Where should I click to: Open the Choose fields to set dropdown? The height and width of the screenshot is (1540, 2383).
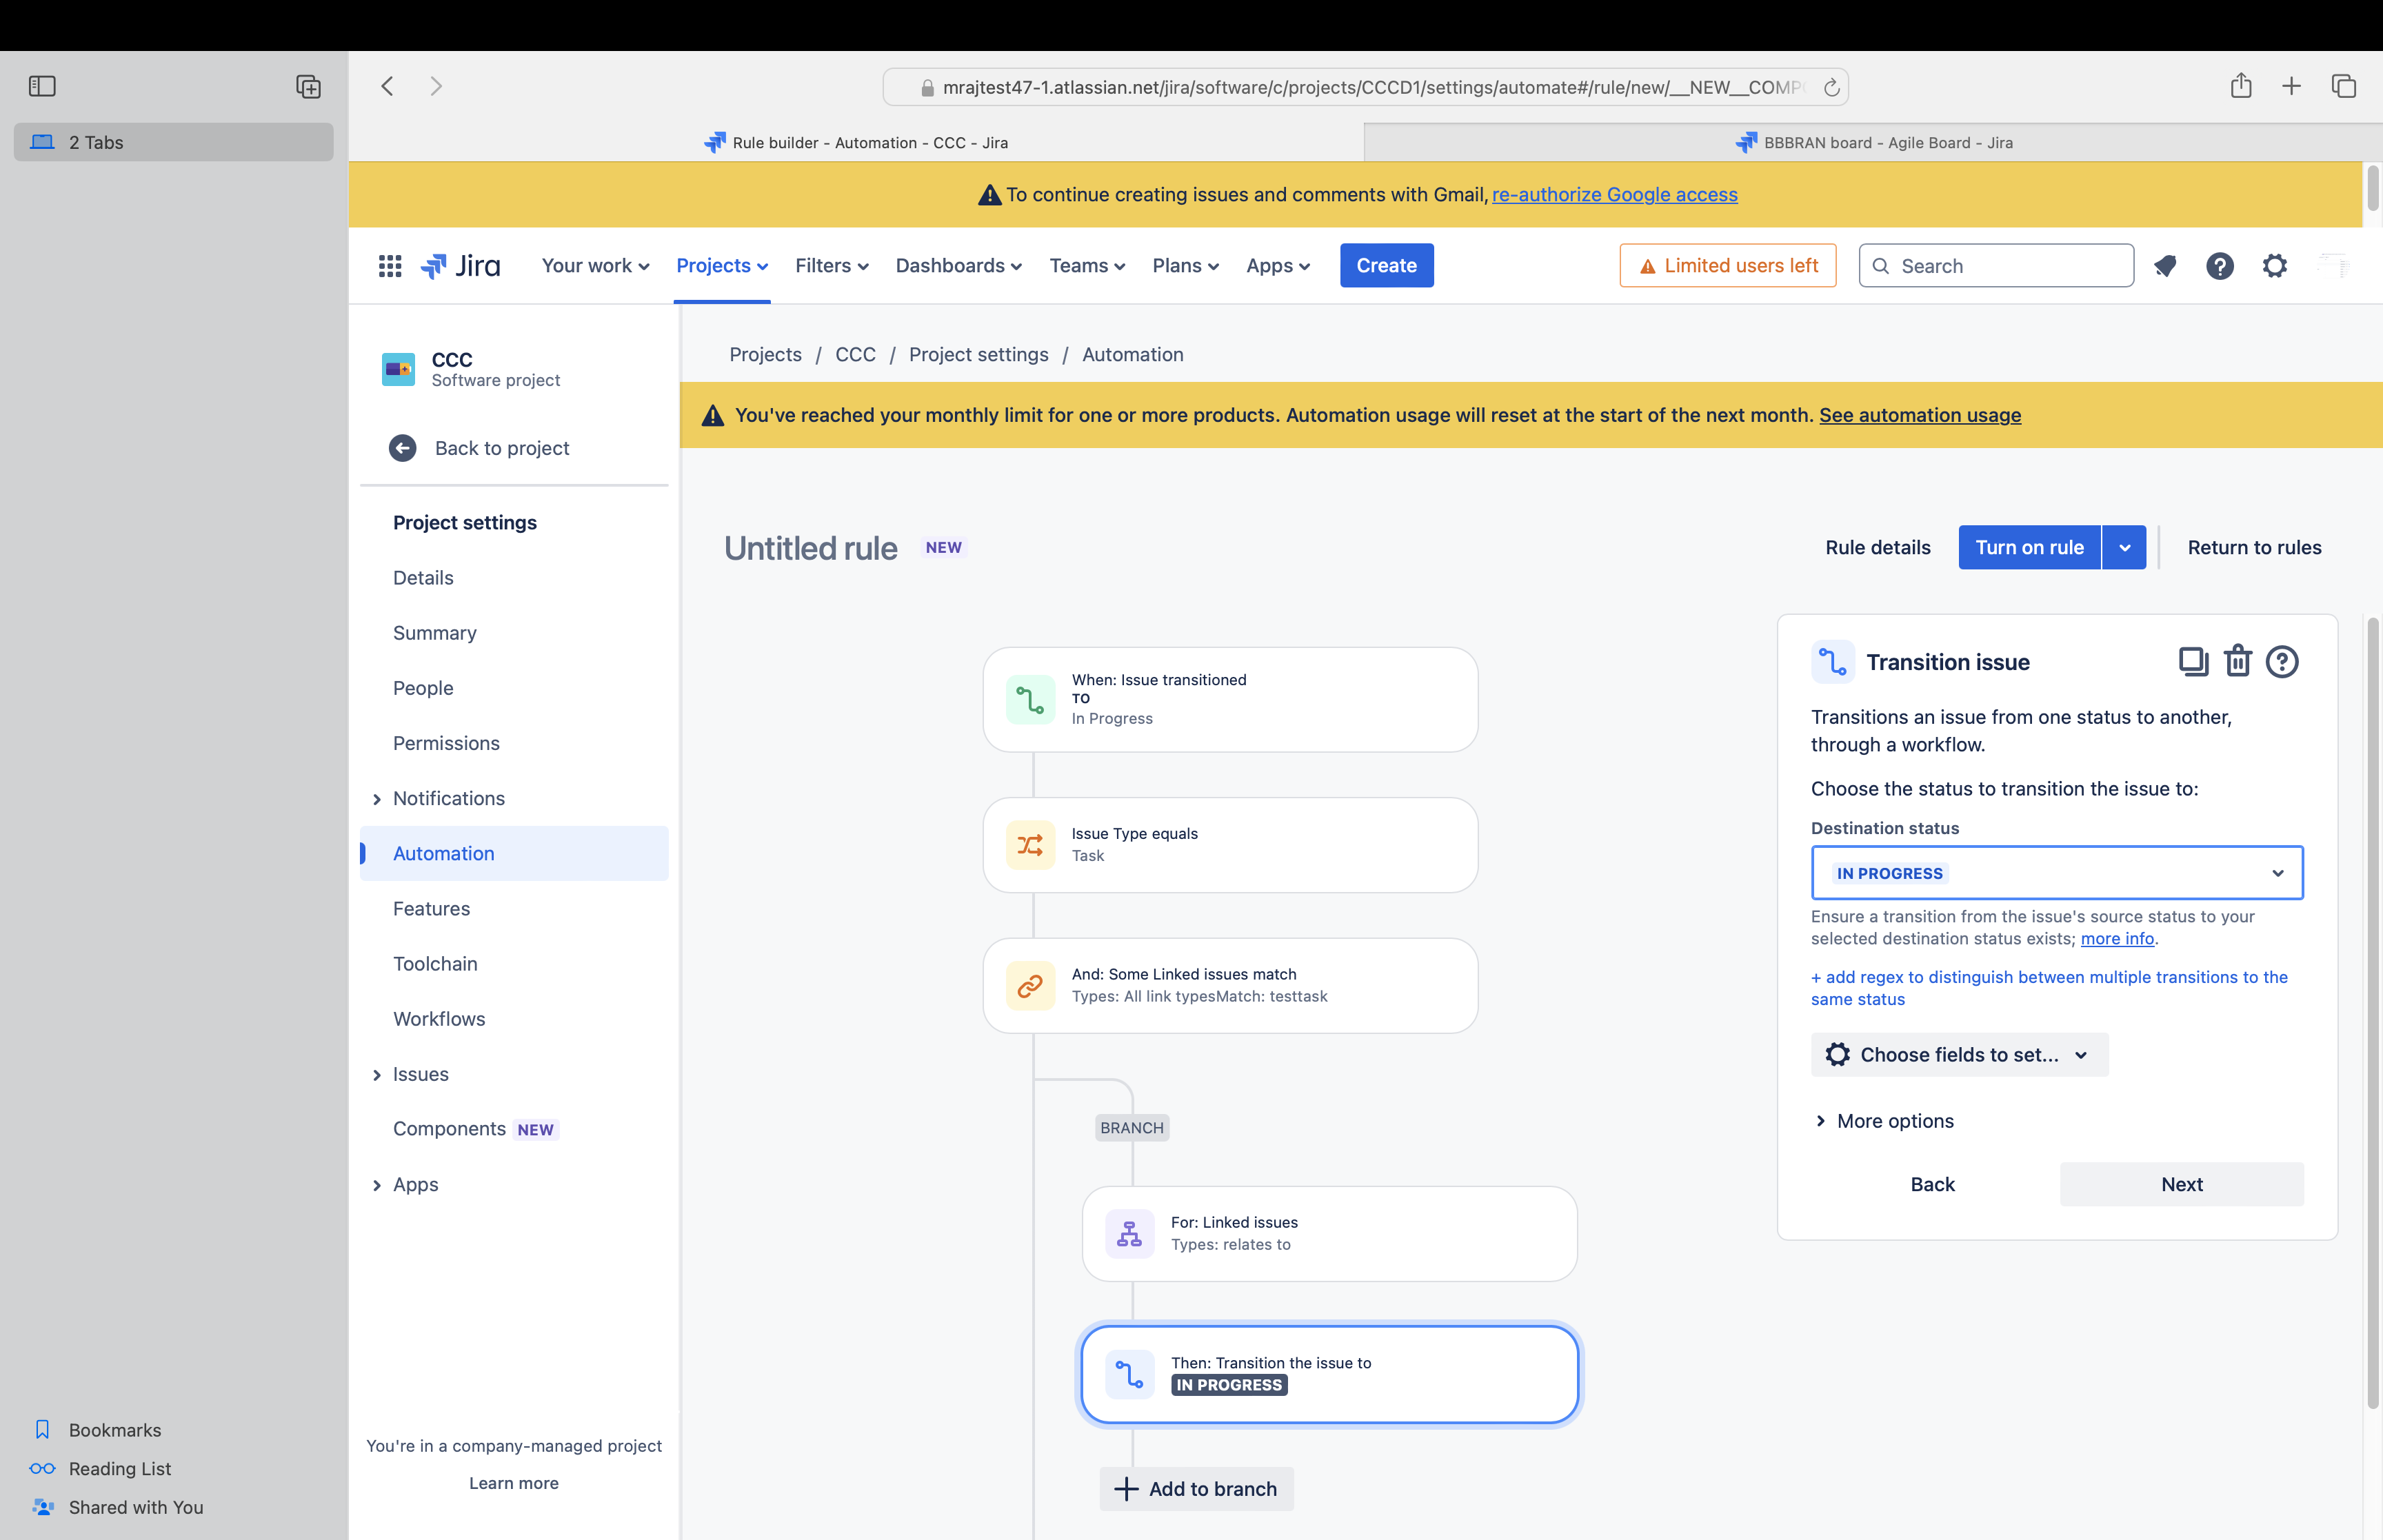coord(1958,1055)
